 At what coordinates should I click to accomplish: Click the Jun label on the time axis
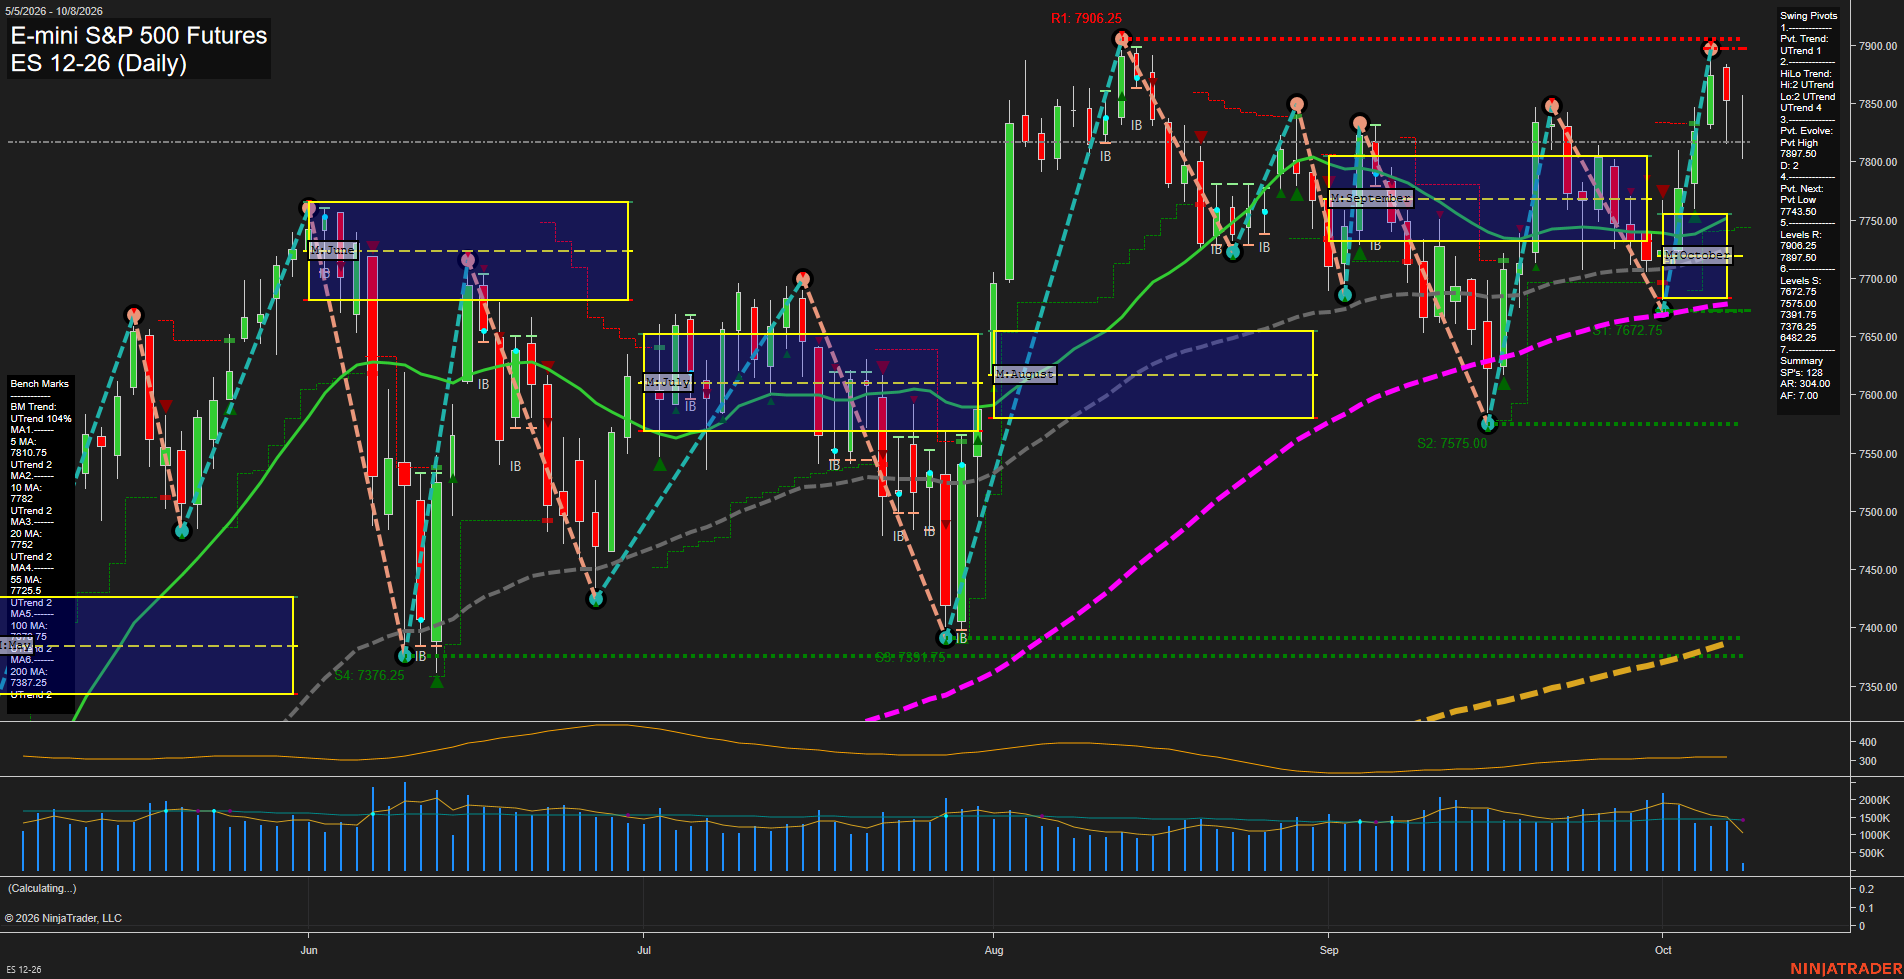309,950
